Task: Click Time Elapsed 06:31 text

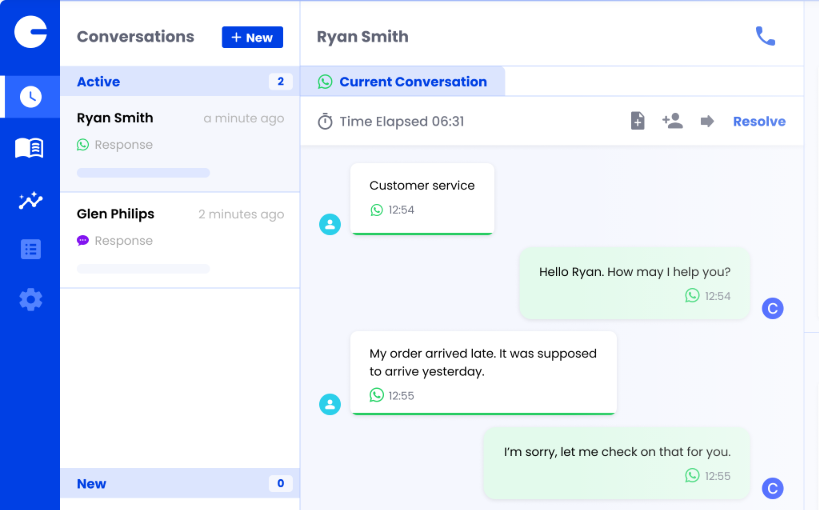Action: click(x=402, y=121)
